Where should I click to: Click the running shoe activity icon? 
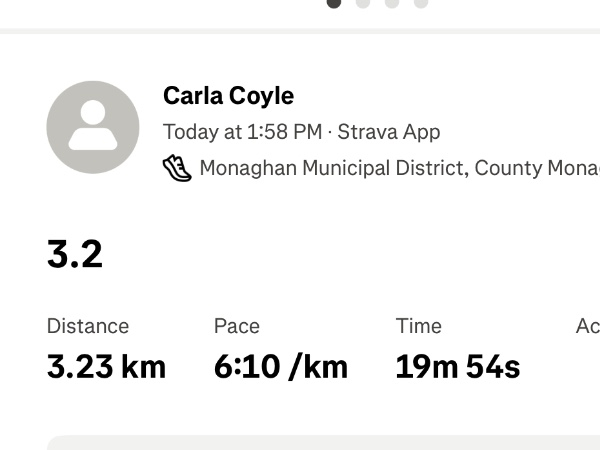pyautogui.click(x=177, y=167)
